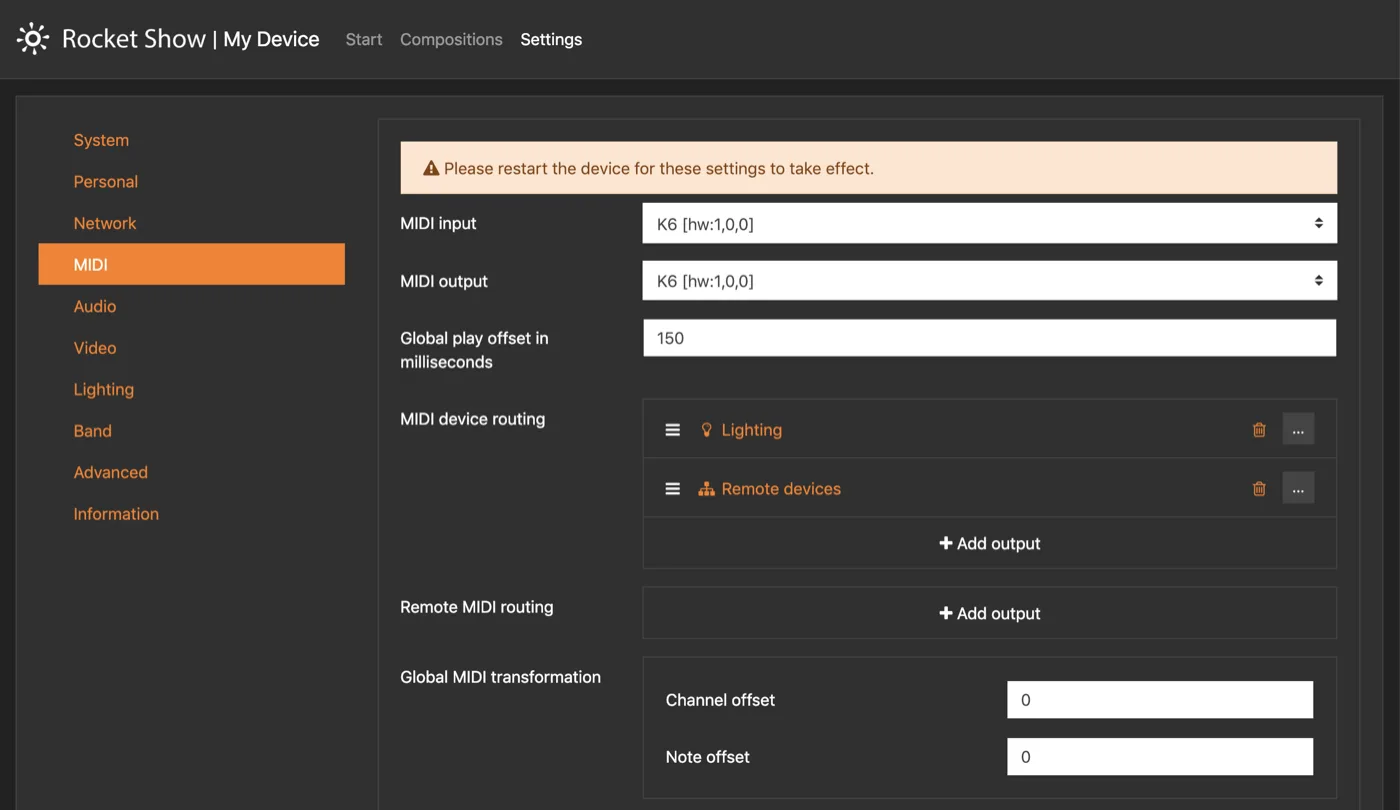Open the Compositions page
The height and width of the screenshot is (810, 1400).
(x=451, y=39)
